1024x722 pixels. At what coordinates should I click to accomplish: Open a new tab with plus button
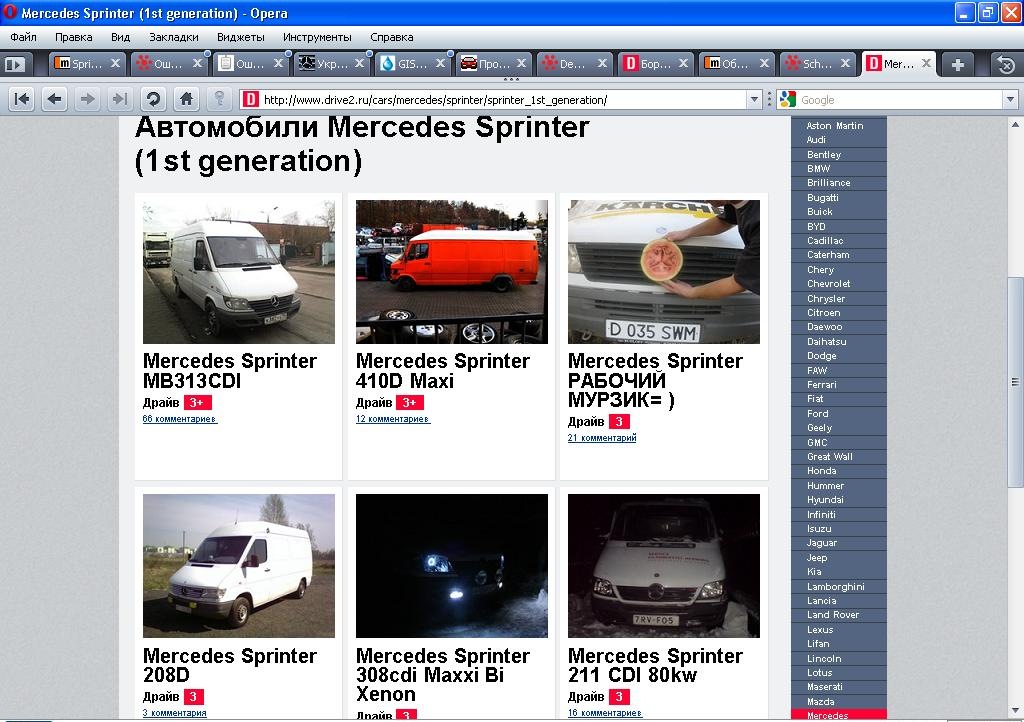tap(958, 64)
